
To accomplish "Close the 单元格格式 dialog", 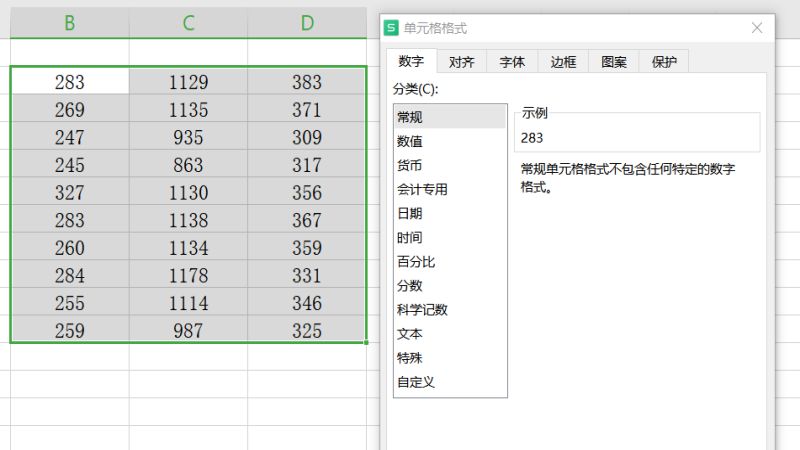I will (x=757, y=29).
